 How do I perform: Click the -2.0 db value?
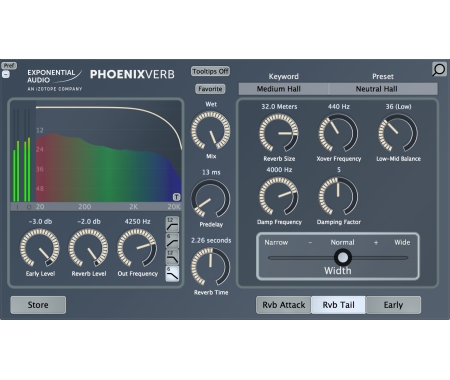pos(89,222)
